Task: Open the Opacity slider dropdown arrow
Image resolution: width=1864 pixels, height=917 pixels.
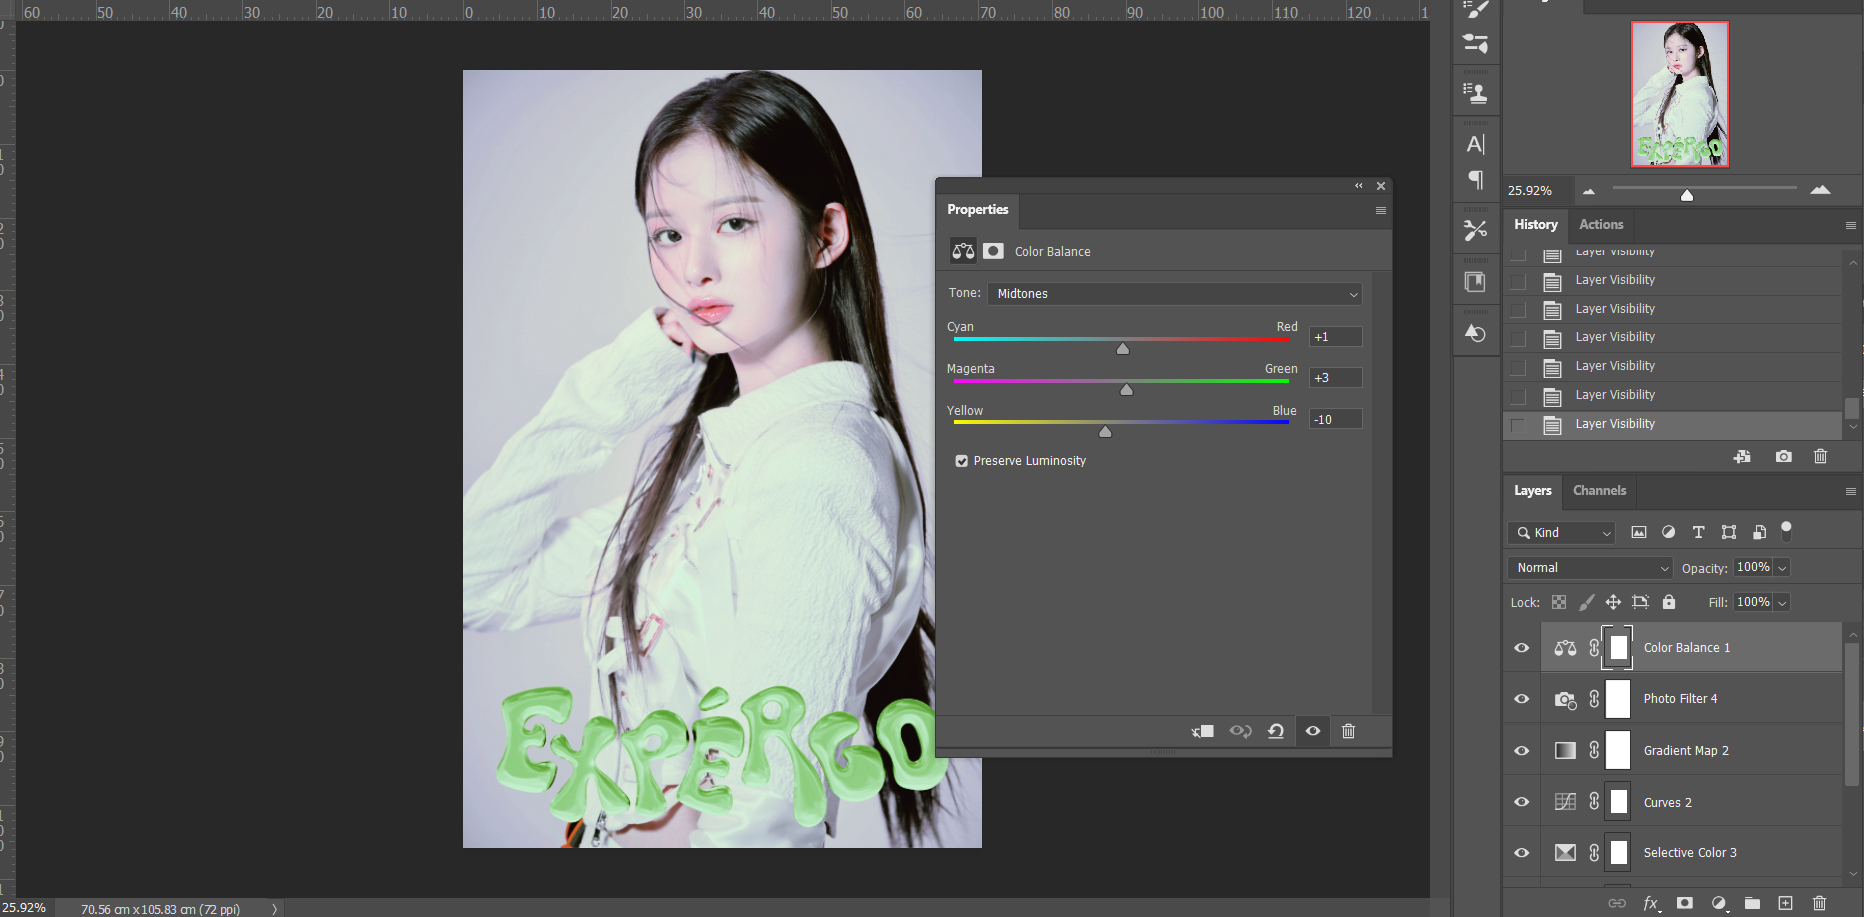Action: tap(1782, 568)
